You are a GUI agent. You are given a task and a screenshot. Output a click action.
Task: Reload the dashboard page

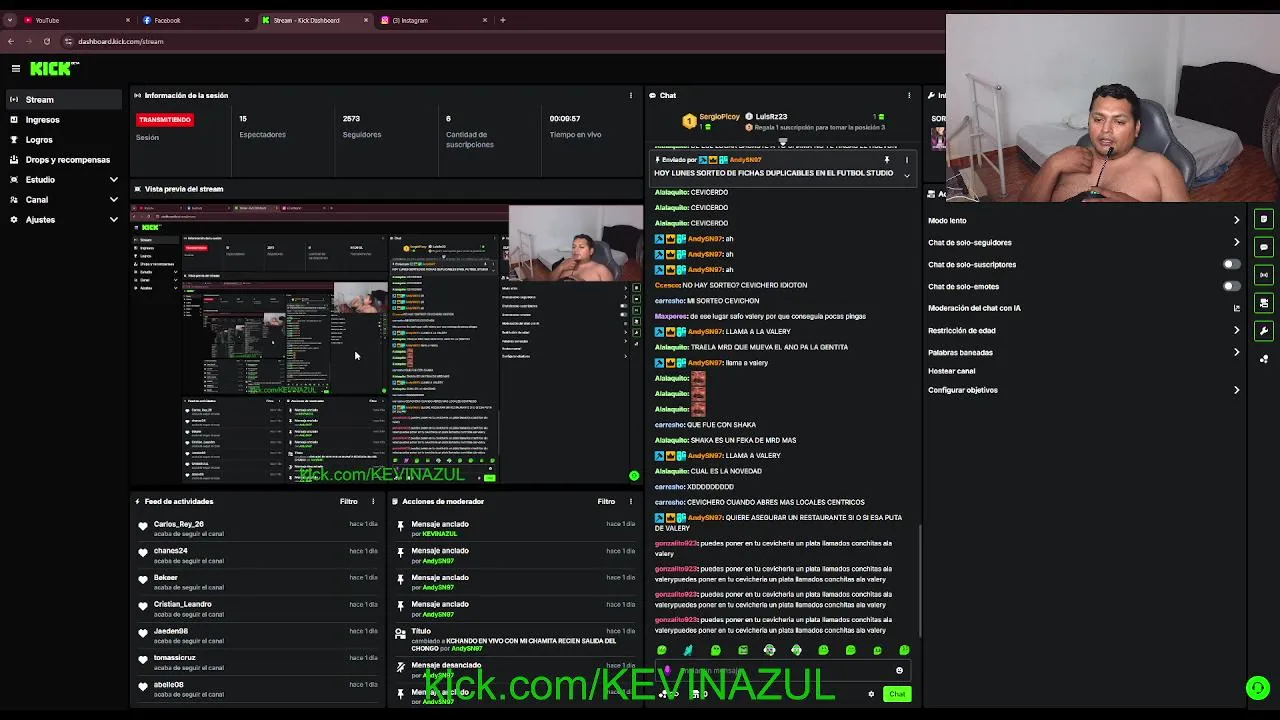point(47,41)
